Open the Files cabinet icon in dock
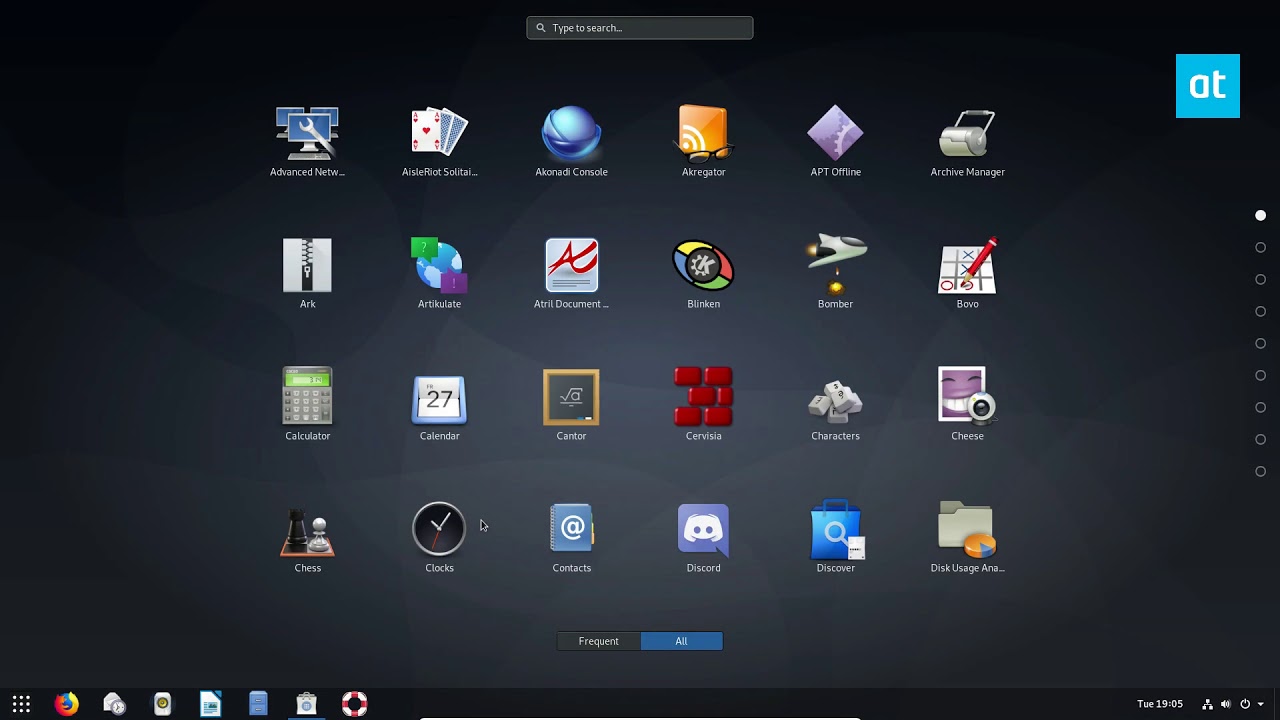Image resolution: width=1280 pixels, height=720 pixels. pos(258,704)
